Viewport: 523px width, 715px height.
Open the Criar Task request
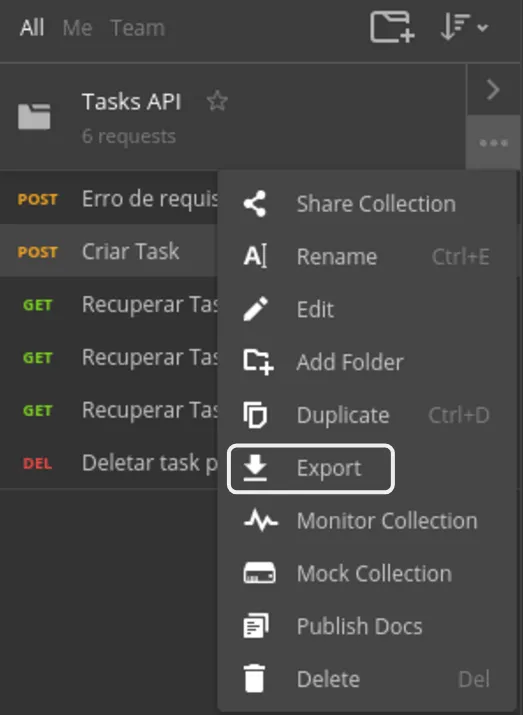109,251
